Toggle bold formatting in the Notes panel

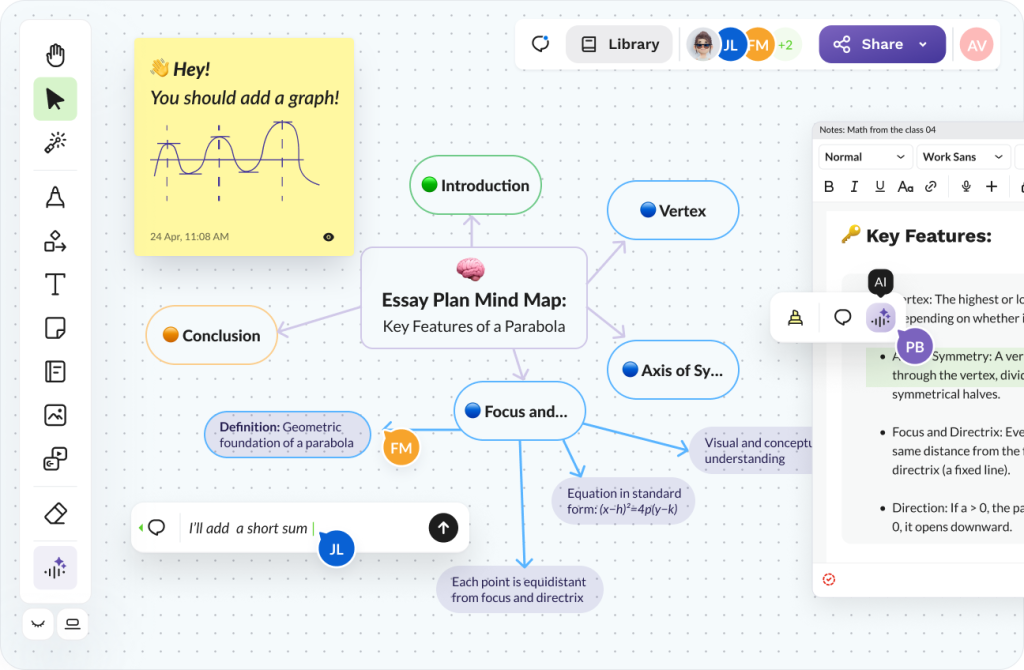click(828, 186)
